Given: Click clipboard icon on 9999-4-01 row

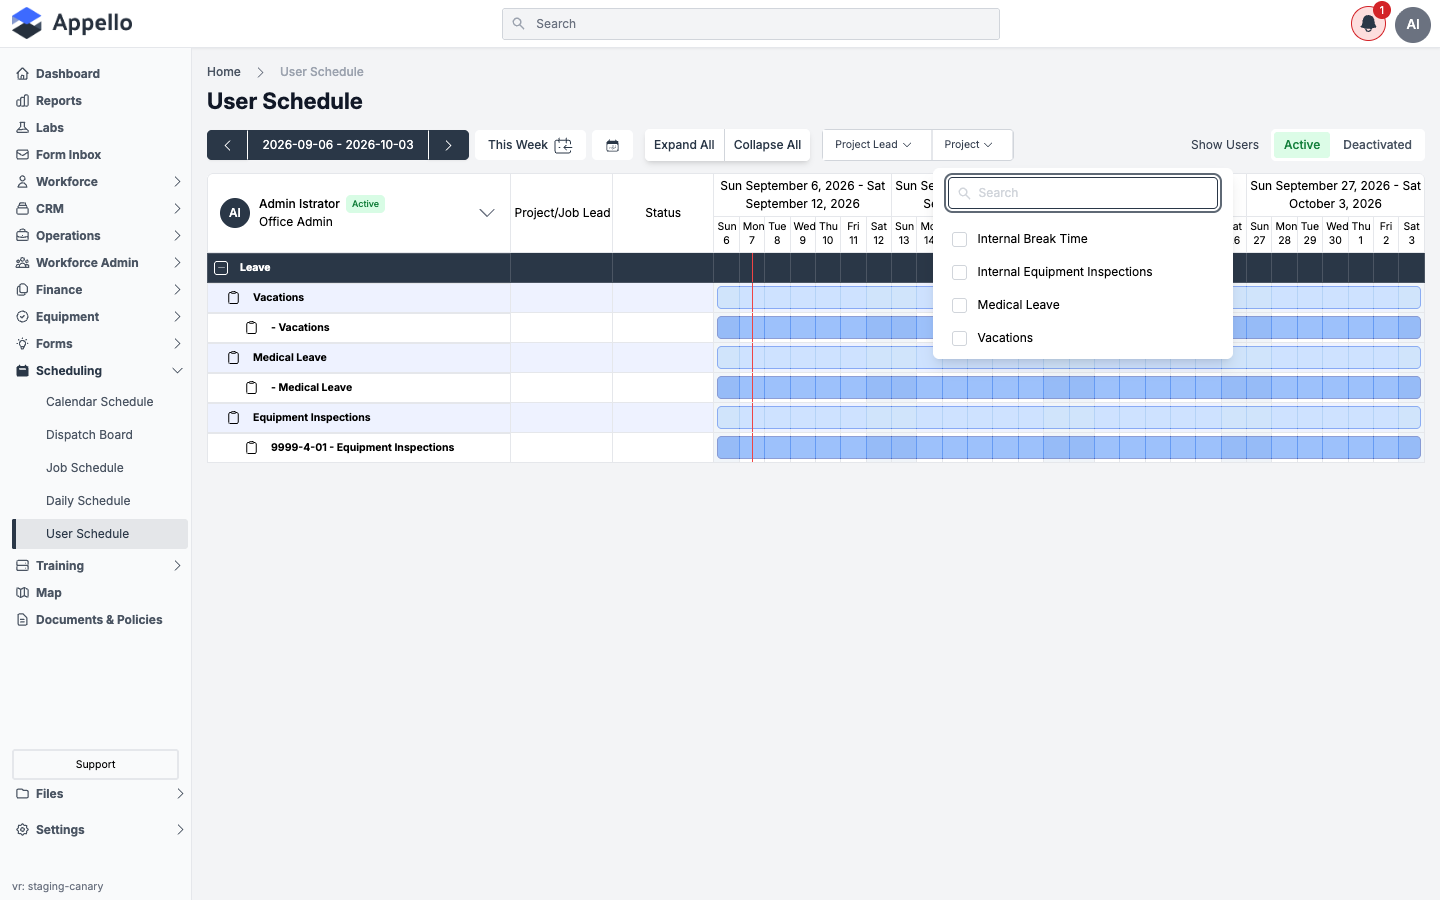Looking at the screenshot, I should click(x=252, y=448).
